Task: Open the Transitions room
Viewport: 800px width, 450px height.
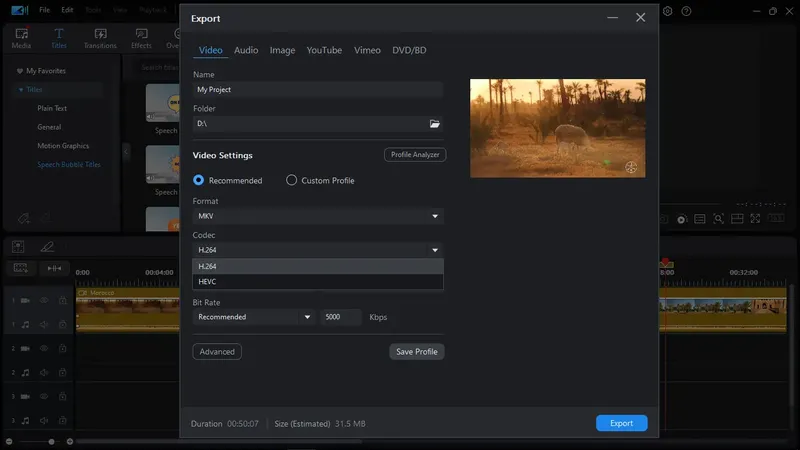Action: [100, 38]
